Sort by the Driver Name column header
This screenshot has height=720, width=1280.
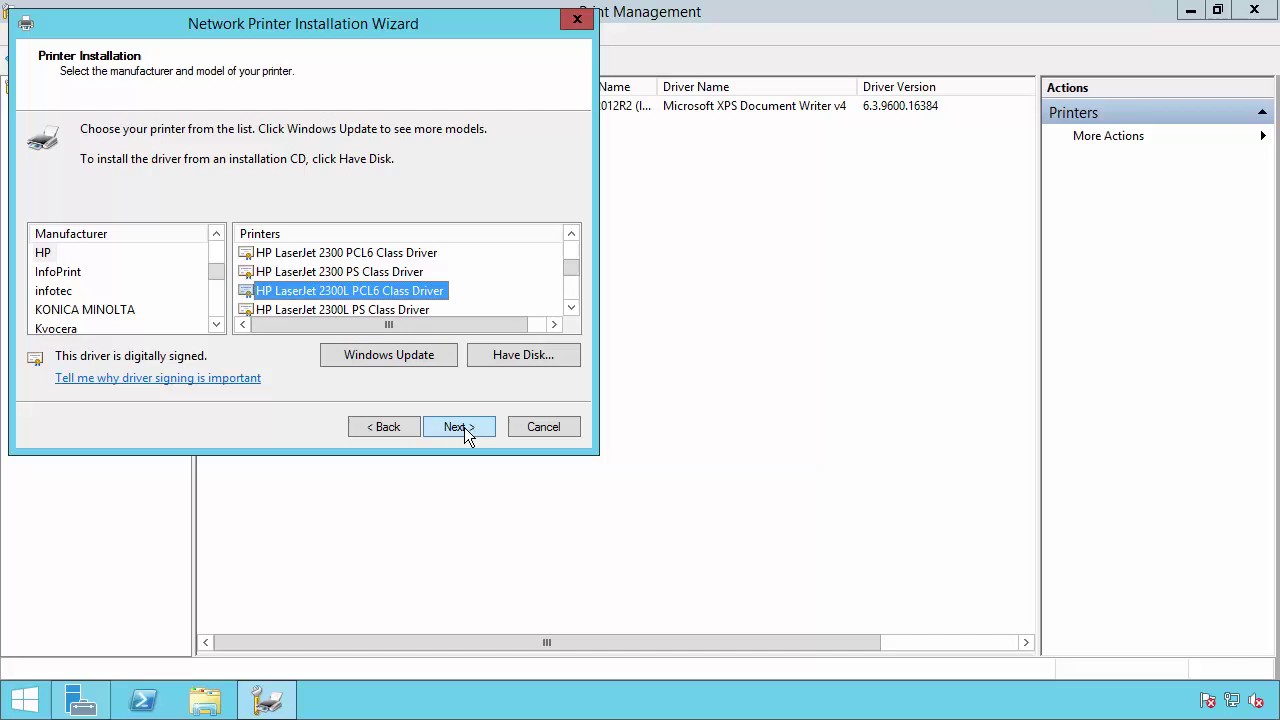coord(756,87)
